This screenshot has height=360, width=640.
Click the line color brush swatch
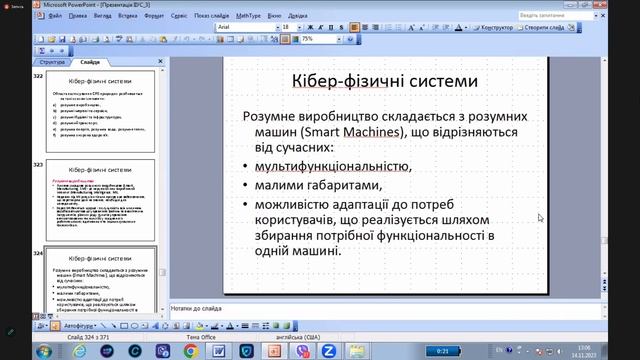(x=215, y=326)
